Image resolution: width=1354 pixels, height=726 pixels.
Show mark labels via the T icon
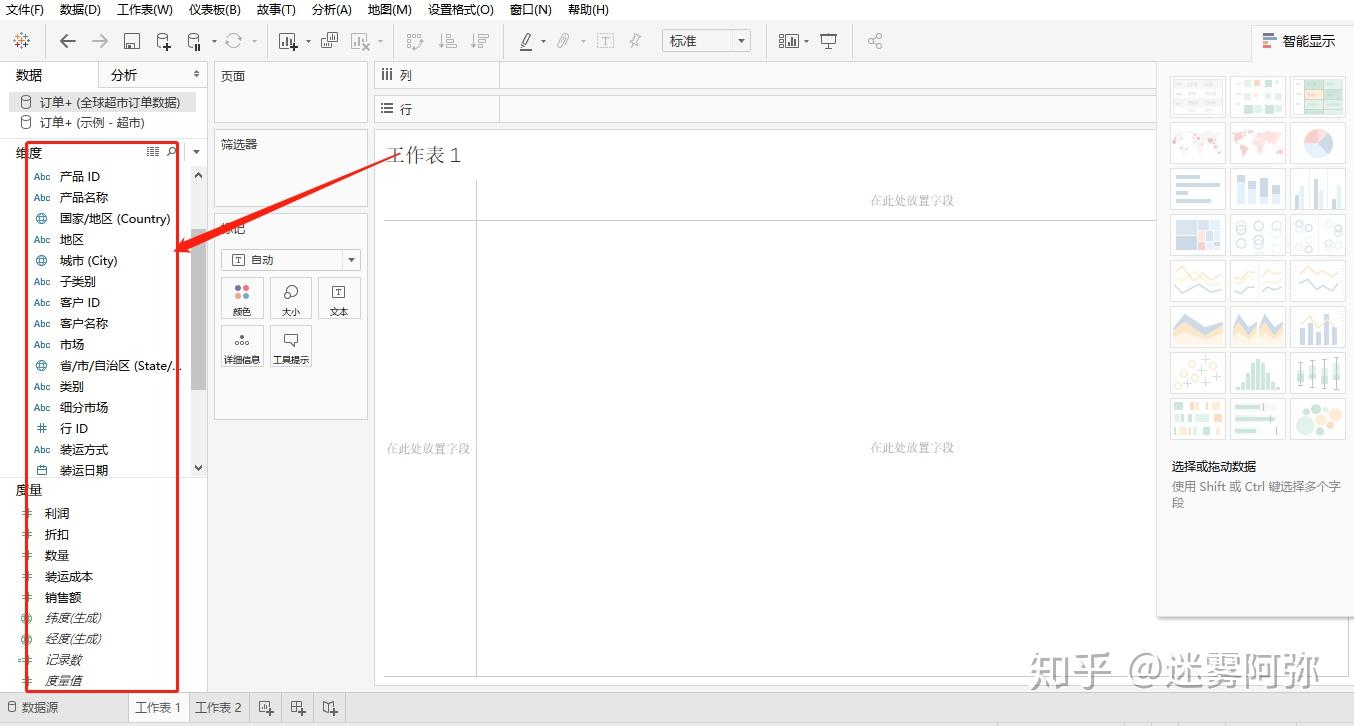605,41
